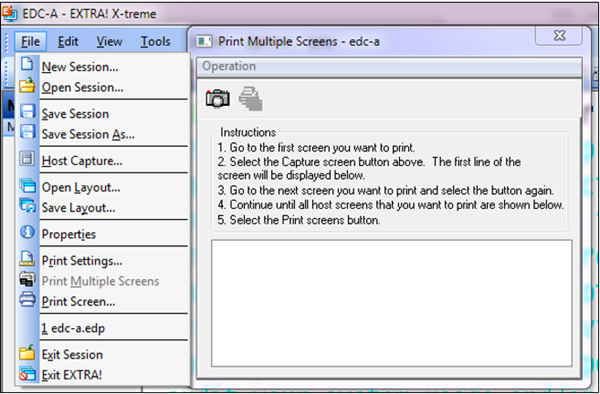Open the View menu

pos(109,41)
